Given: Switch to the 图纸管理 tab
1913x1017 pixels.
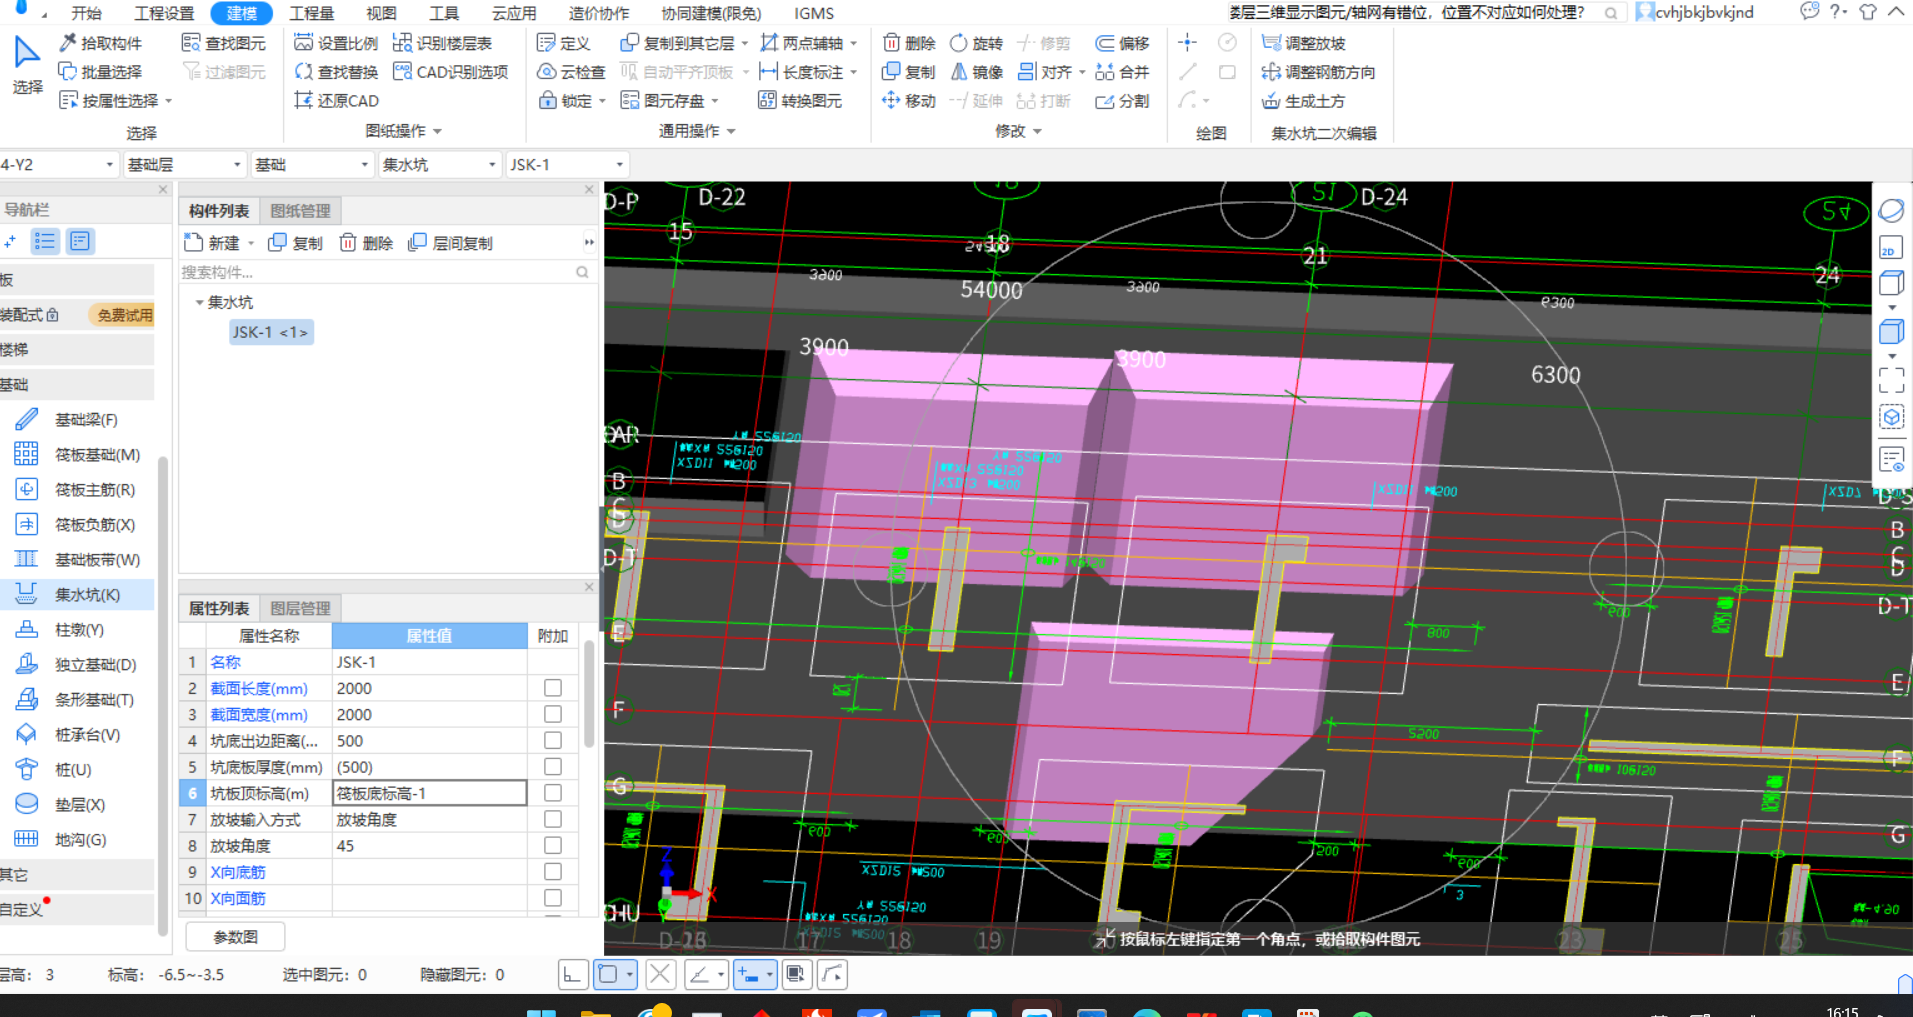Looking at the screenshot, I should pos(300,211).
